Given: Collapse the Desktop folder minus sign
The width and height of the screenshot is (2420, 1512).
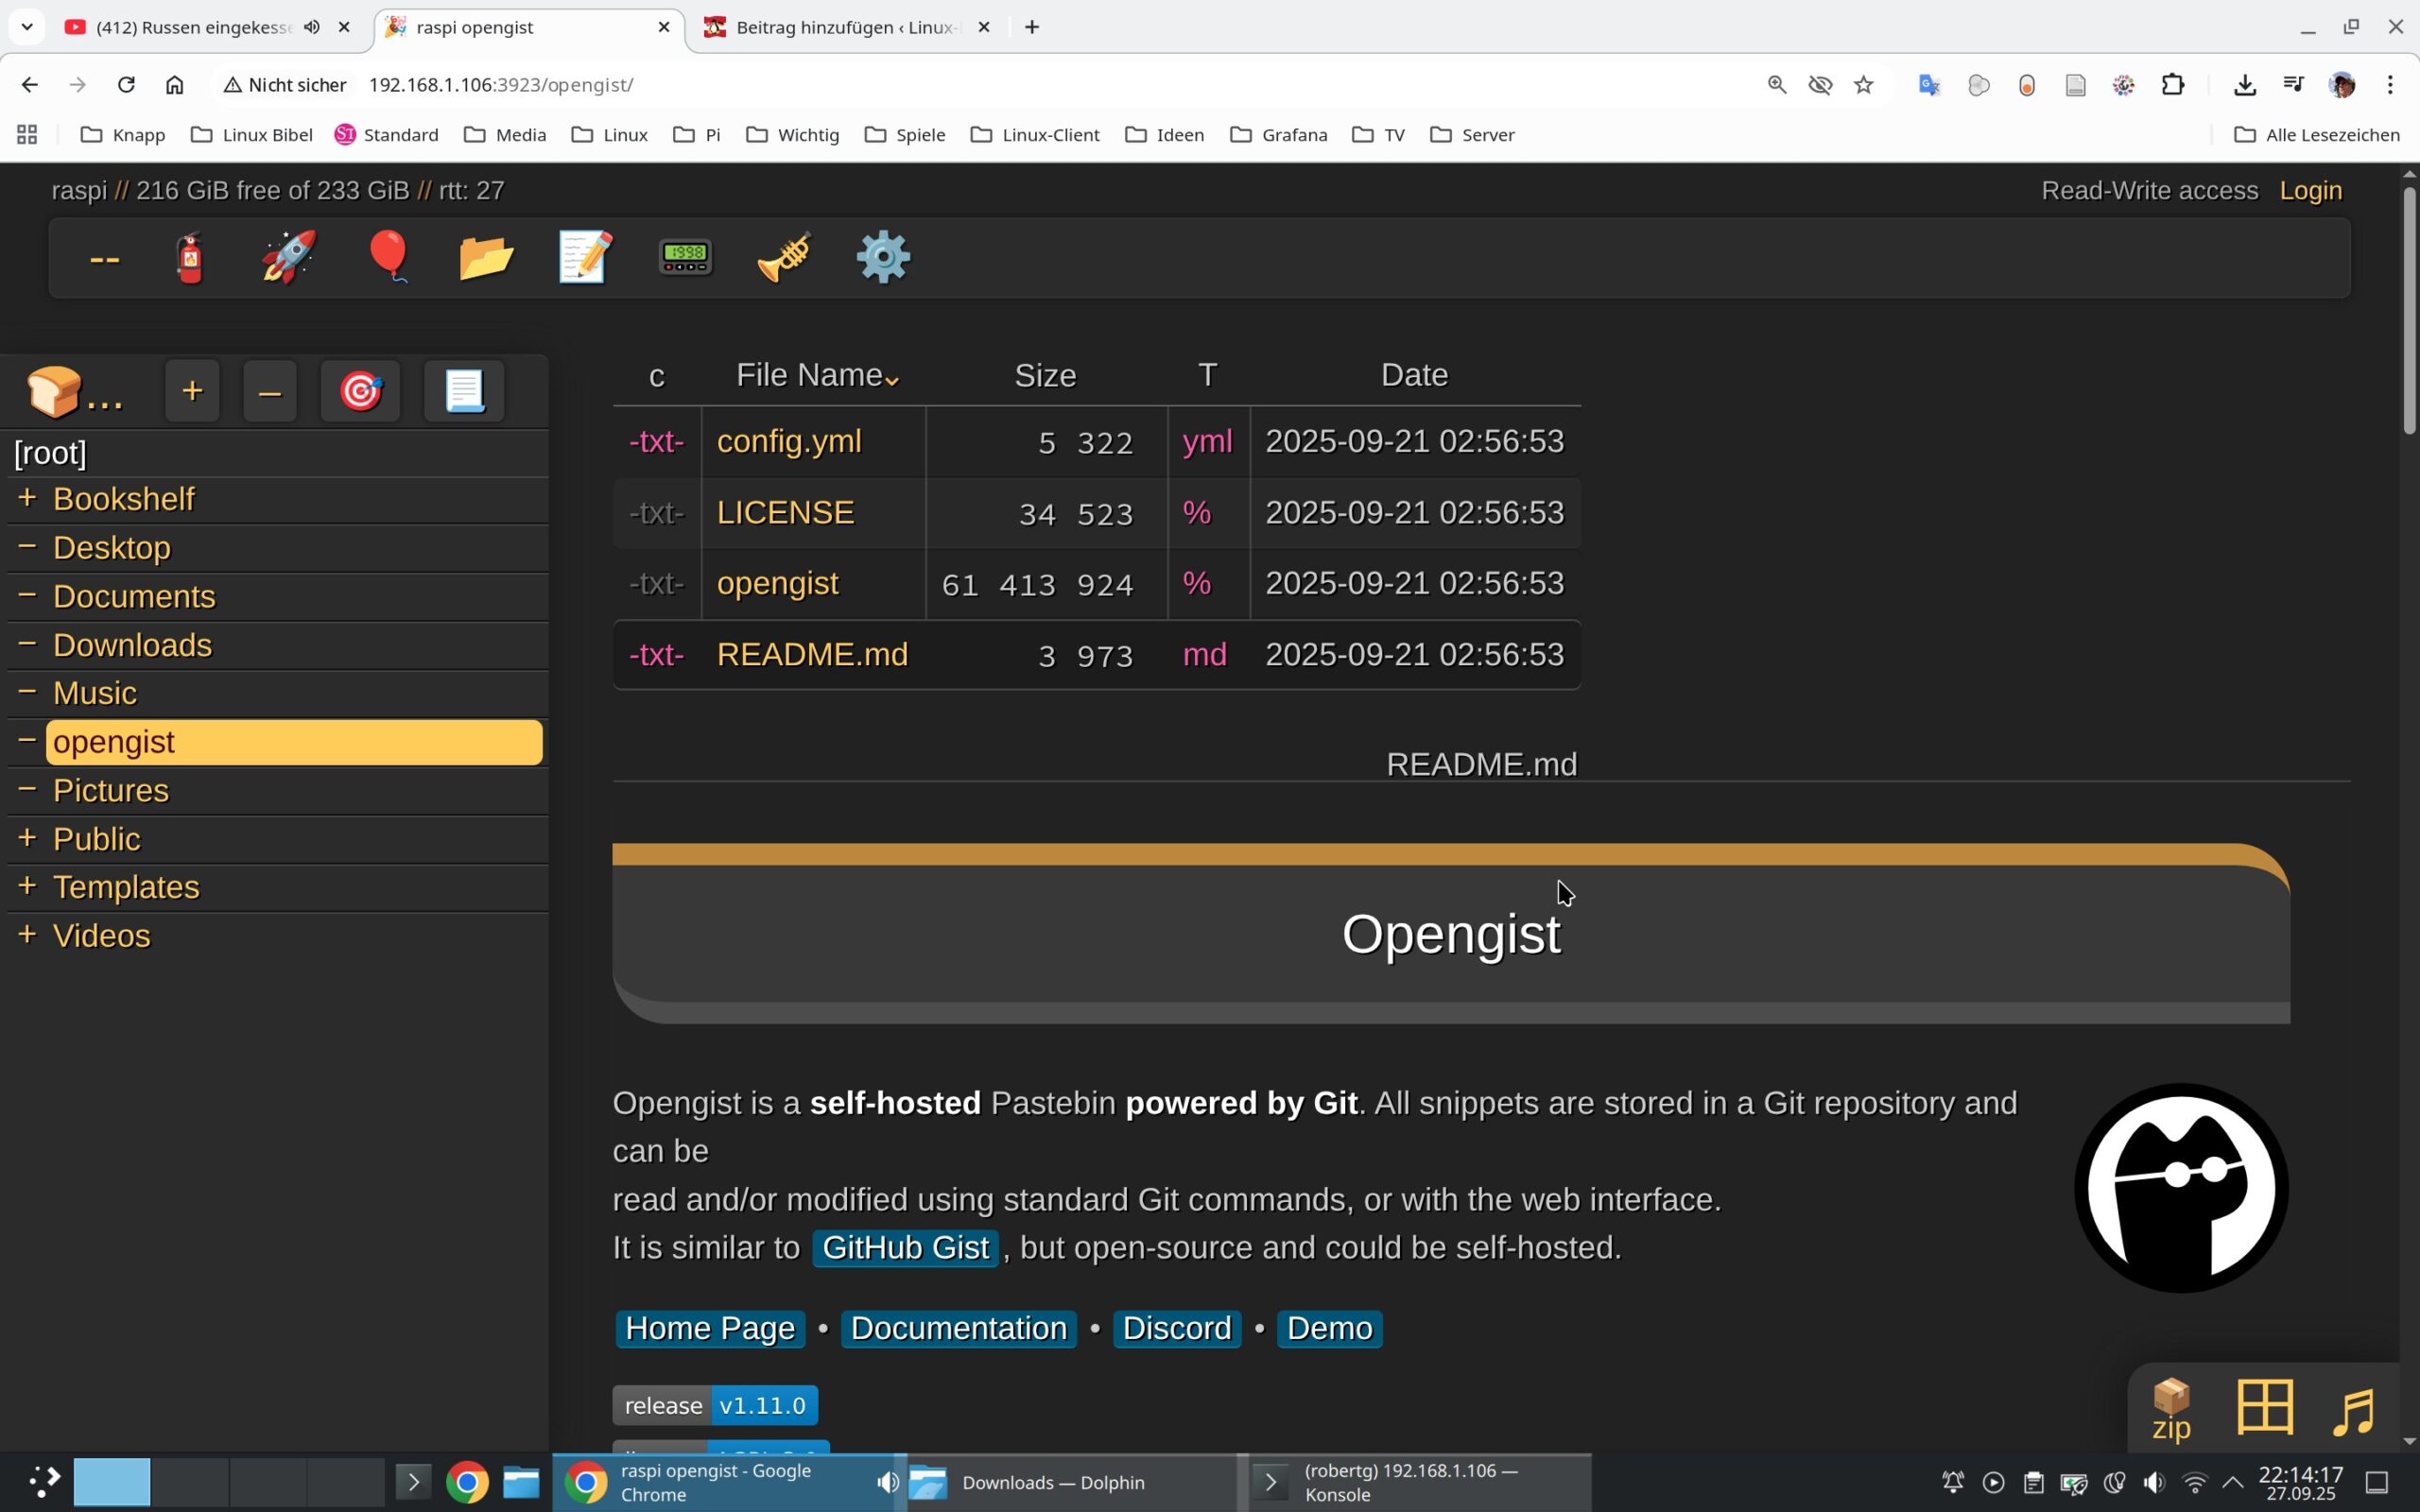Looking at the screenshot, I should (27, 546).
